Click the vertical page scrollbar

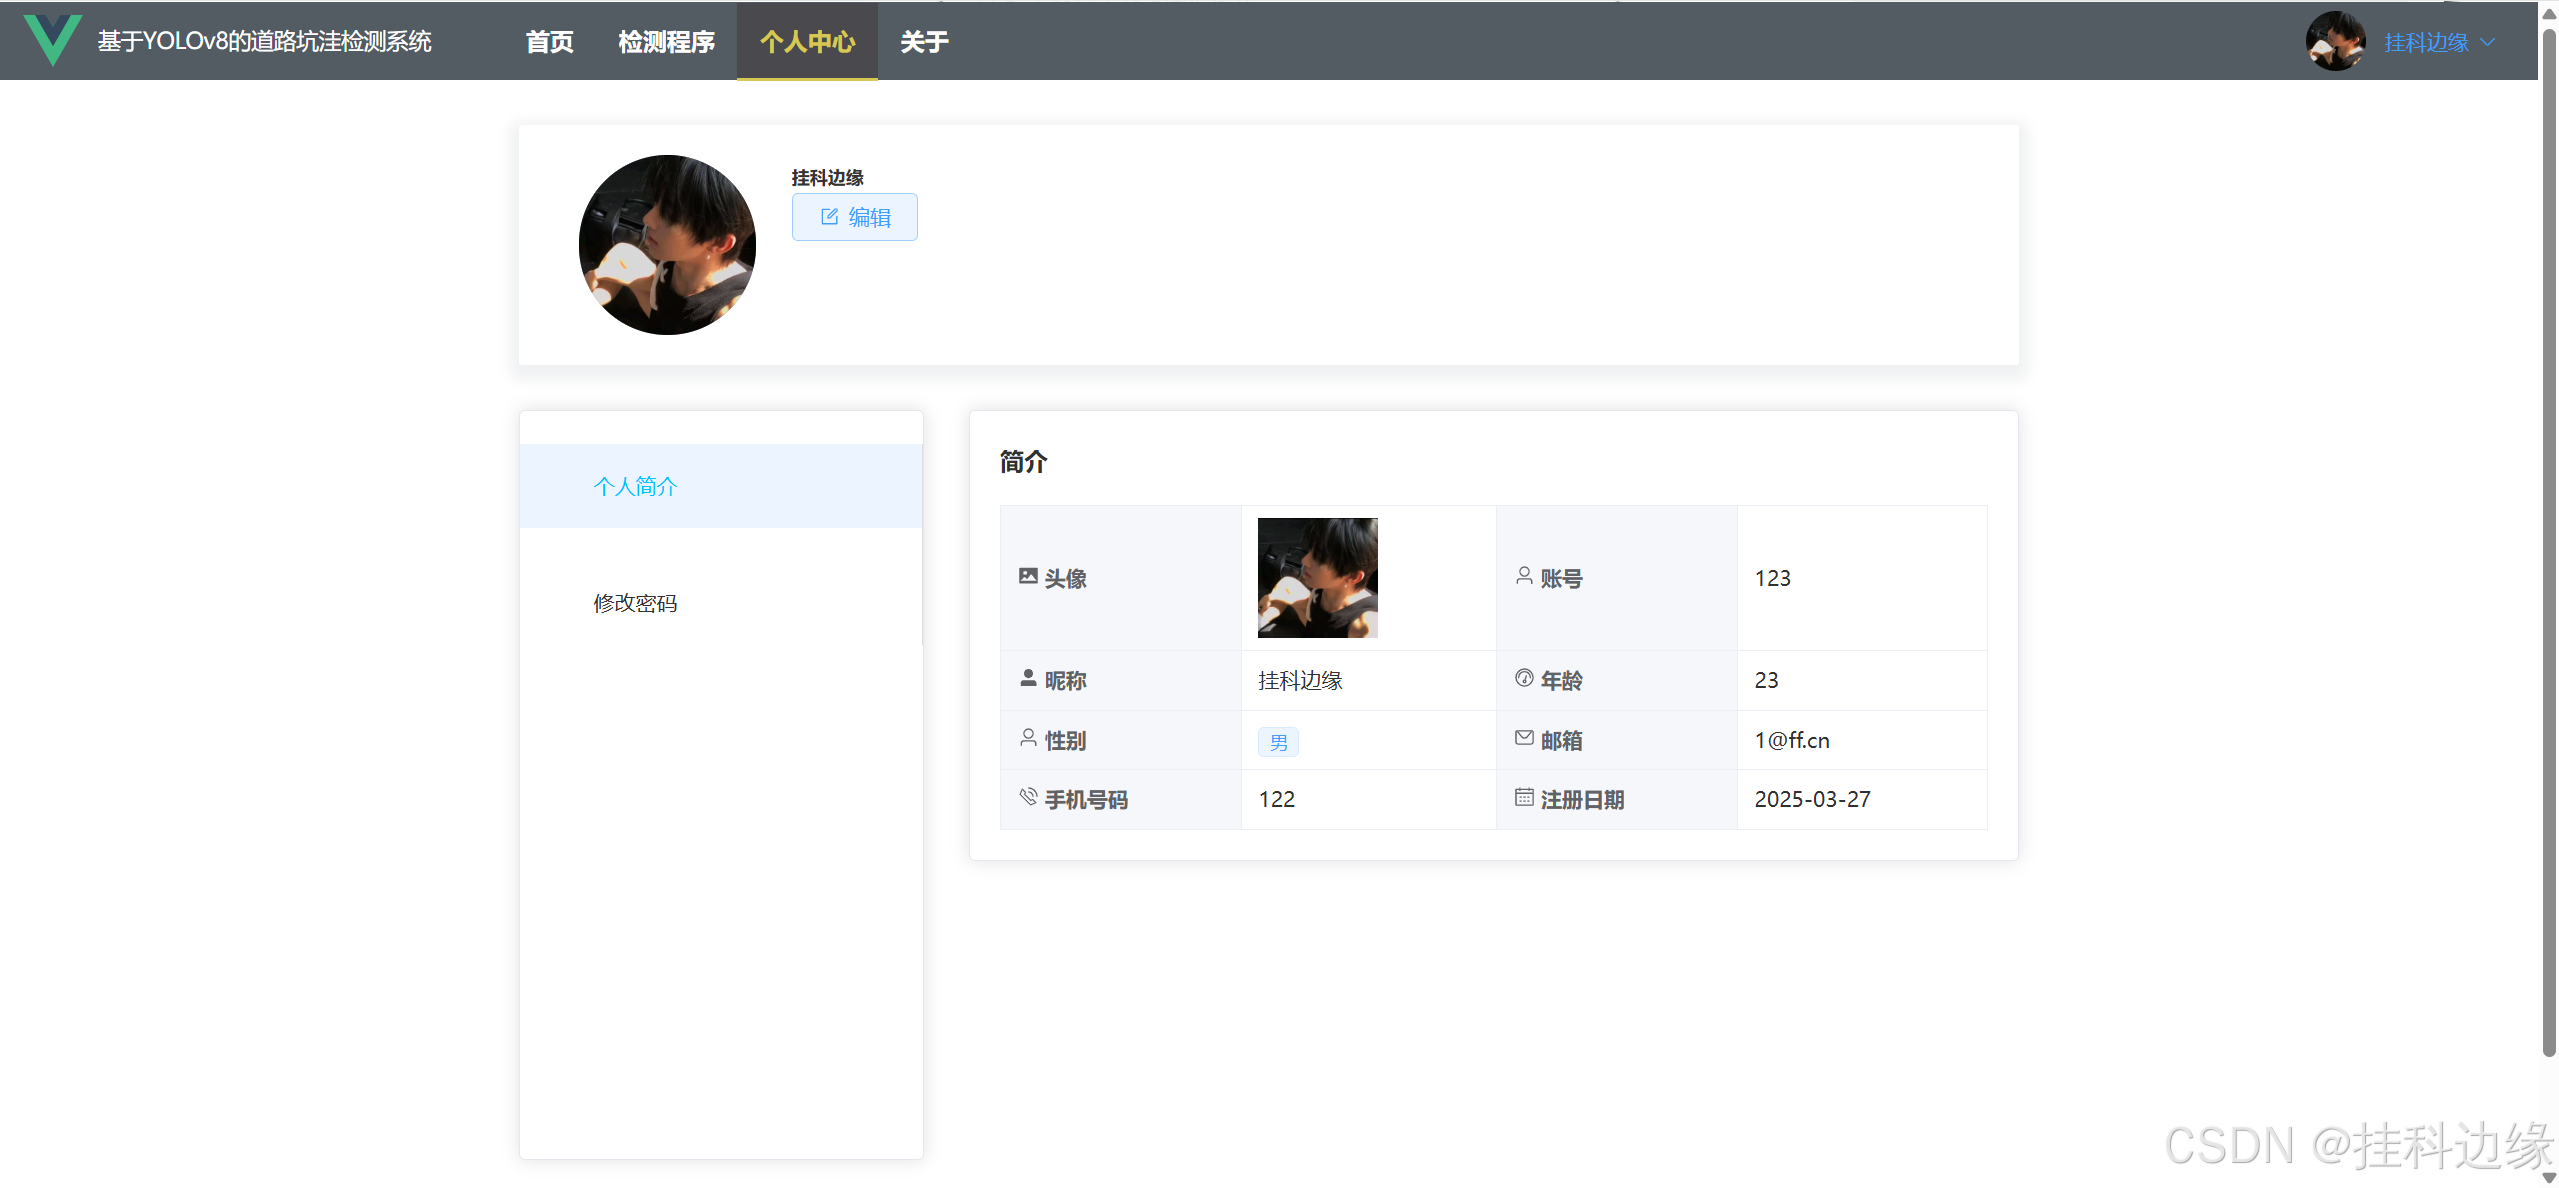click(2549, 540)
